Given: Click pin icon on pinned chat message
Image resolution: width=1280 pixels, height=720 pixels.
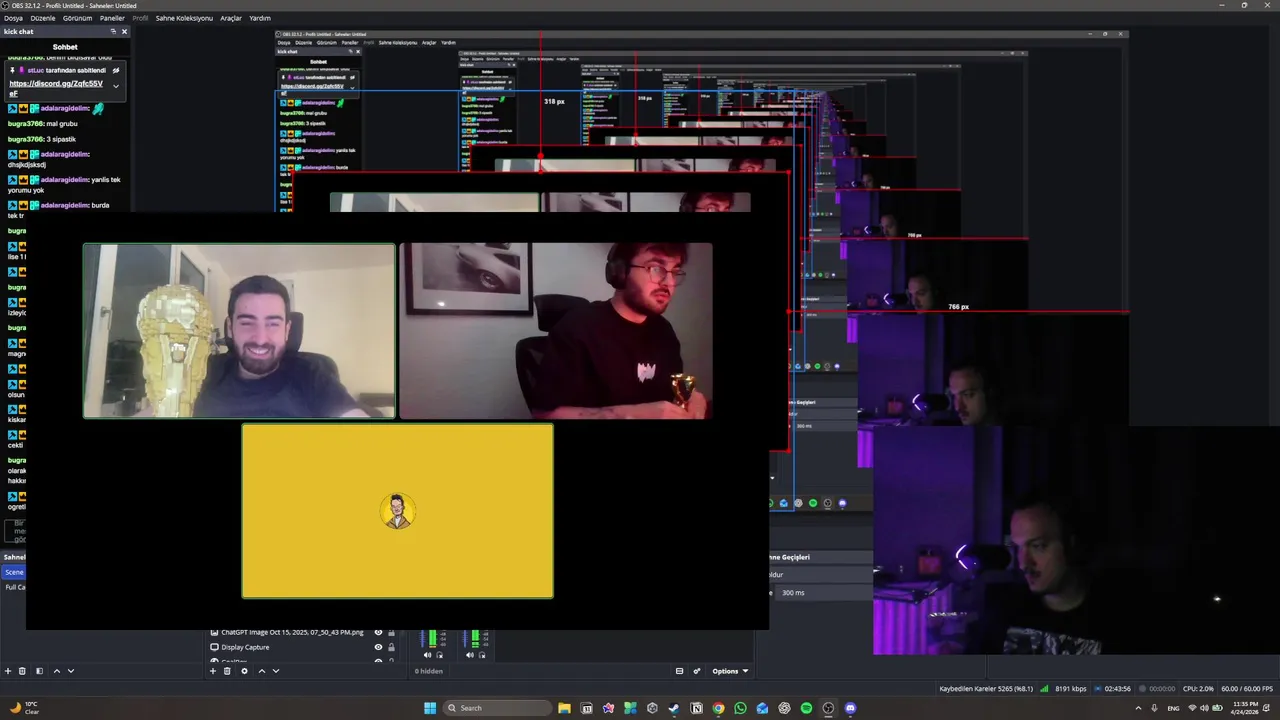Looking at the screenshot, I should click(x=13, y=70).
